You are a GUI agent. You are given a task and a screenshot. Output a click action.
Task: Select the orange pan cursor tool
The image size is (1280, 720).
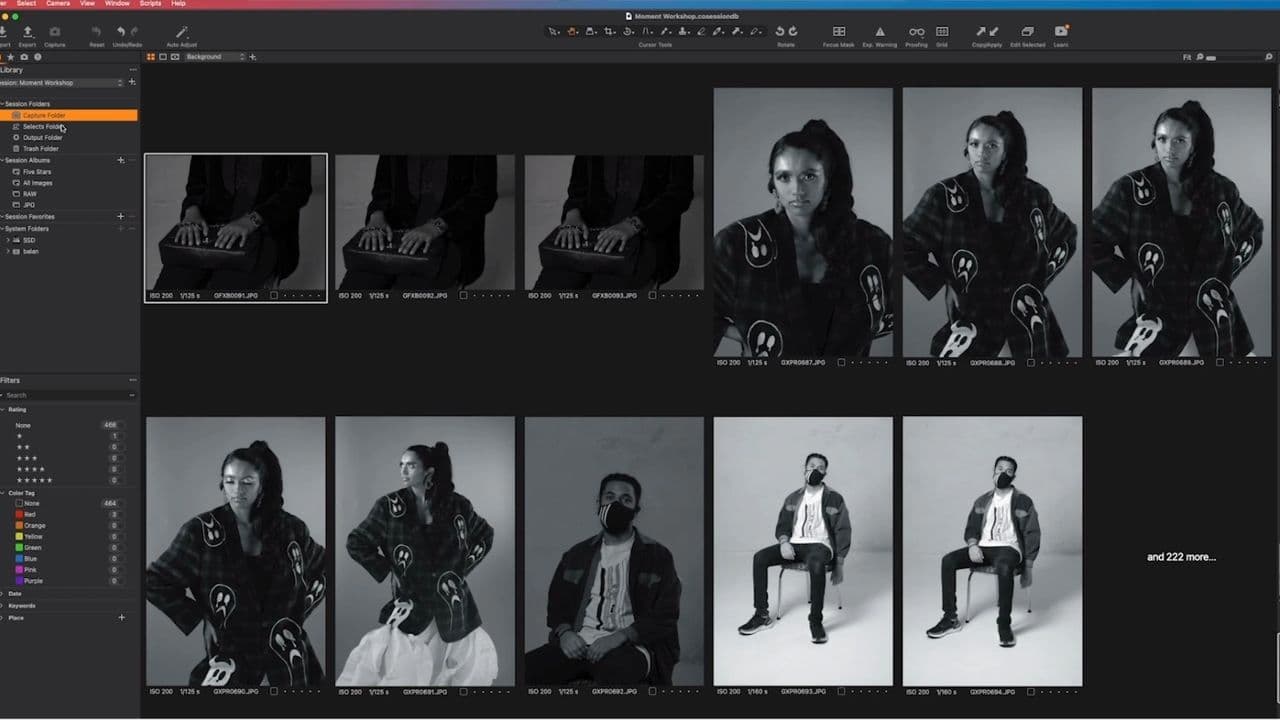point(572,32)
